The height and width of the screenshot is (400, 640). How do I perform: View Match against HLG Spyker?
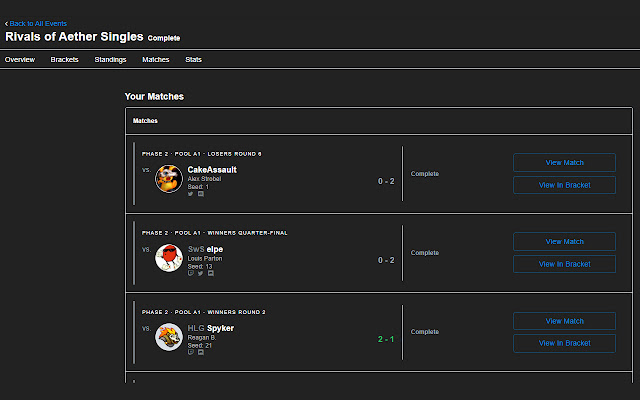tap(564, 321)
